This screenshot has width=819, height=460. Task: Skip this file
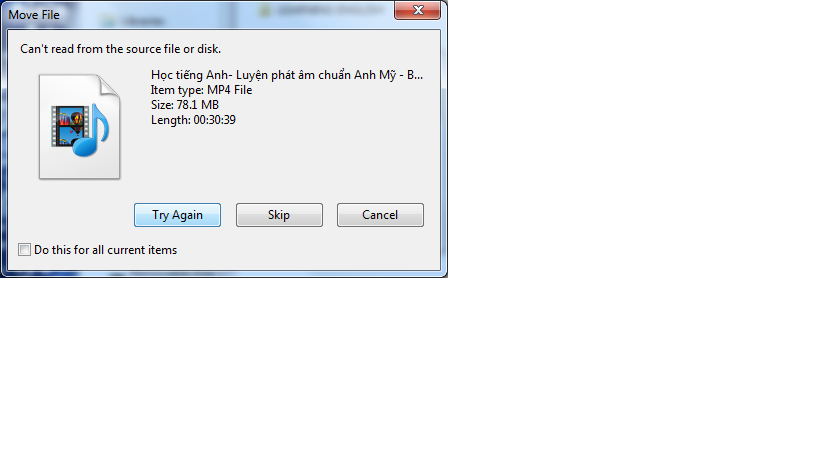(x=279, y=215)
